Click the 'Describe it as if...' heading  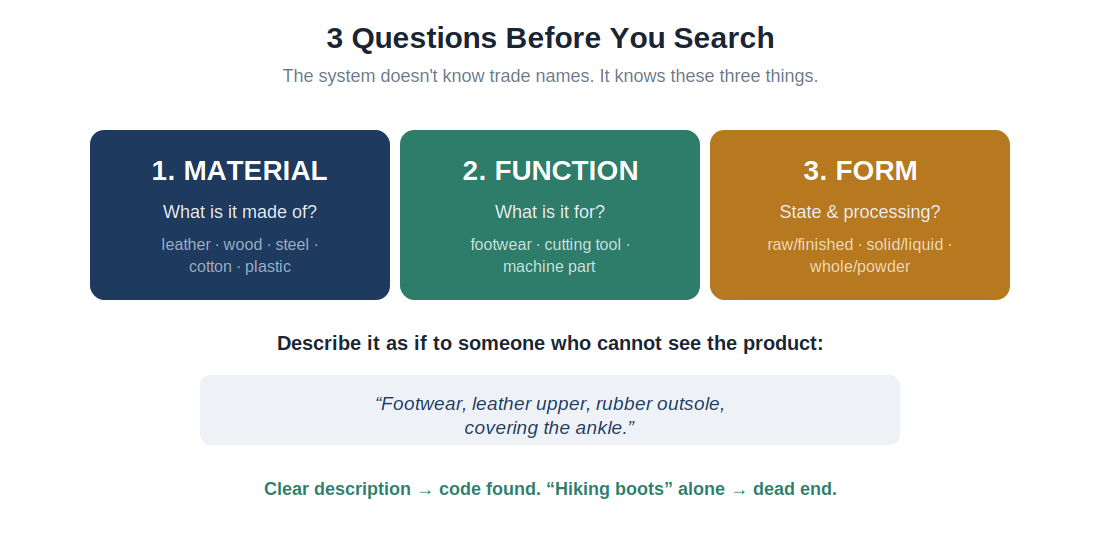(x=550, y=344)
